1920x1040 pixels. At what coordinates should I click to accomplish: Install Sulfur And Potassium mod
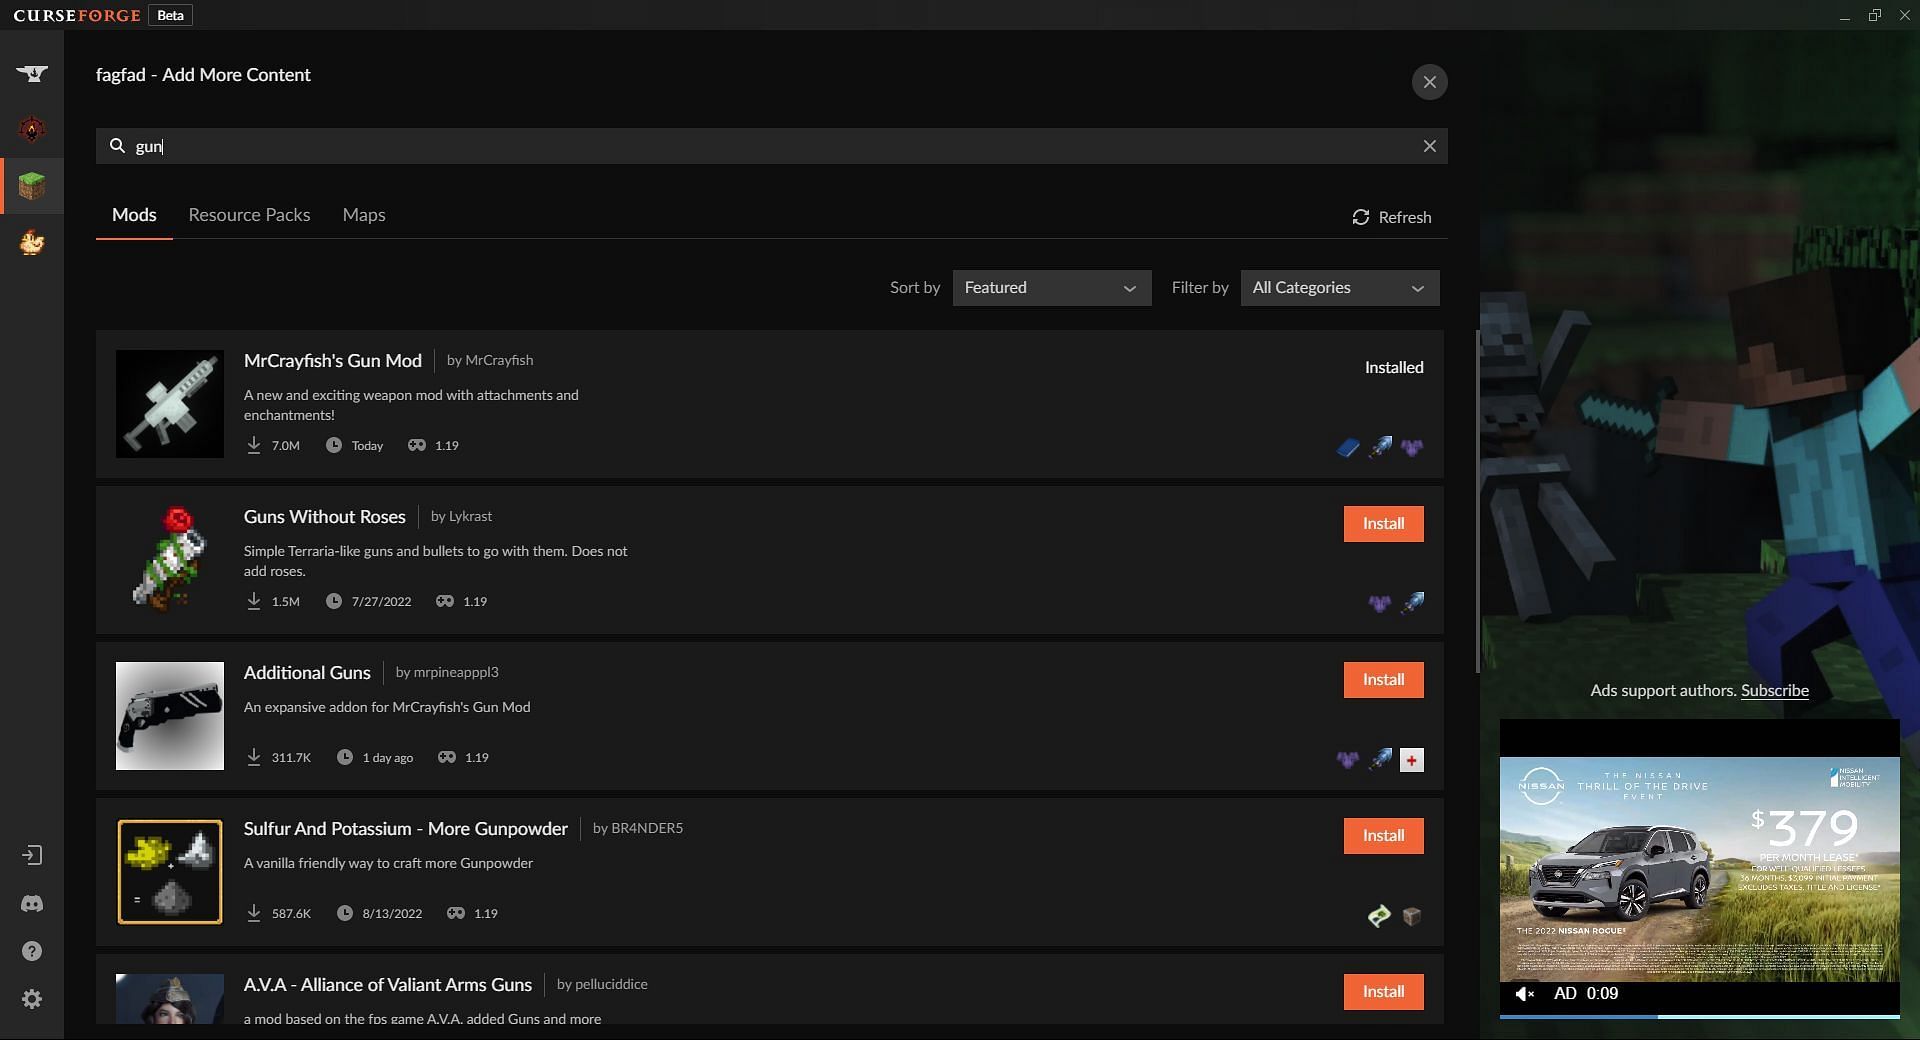tap(1383, 836)
